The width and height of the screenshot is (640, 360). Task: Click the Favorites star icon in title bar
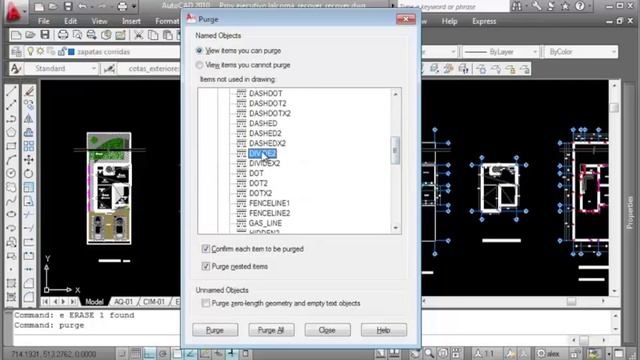pos(565,6)
